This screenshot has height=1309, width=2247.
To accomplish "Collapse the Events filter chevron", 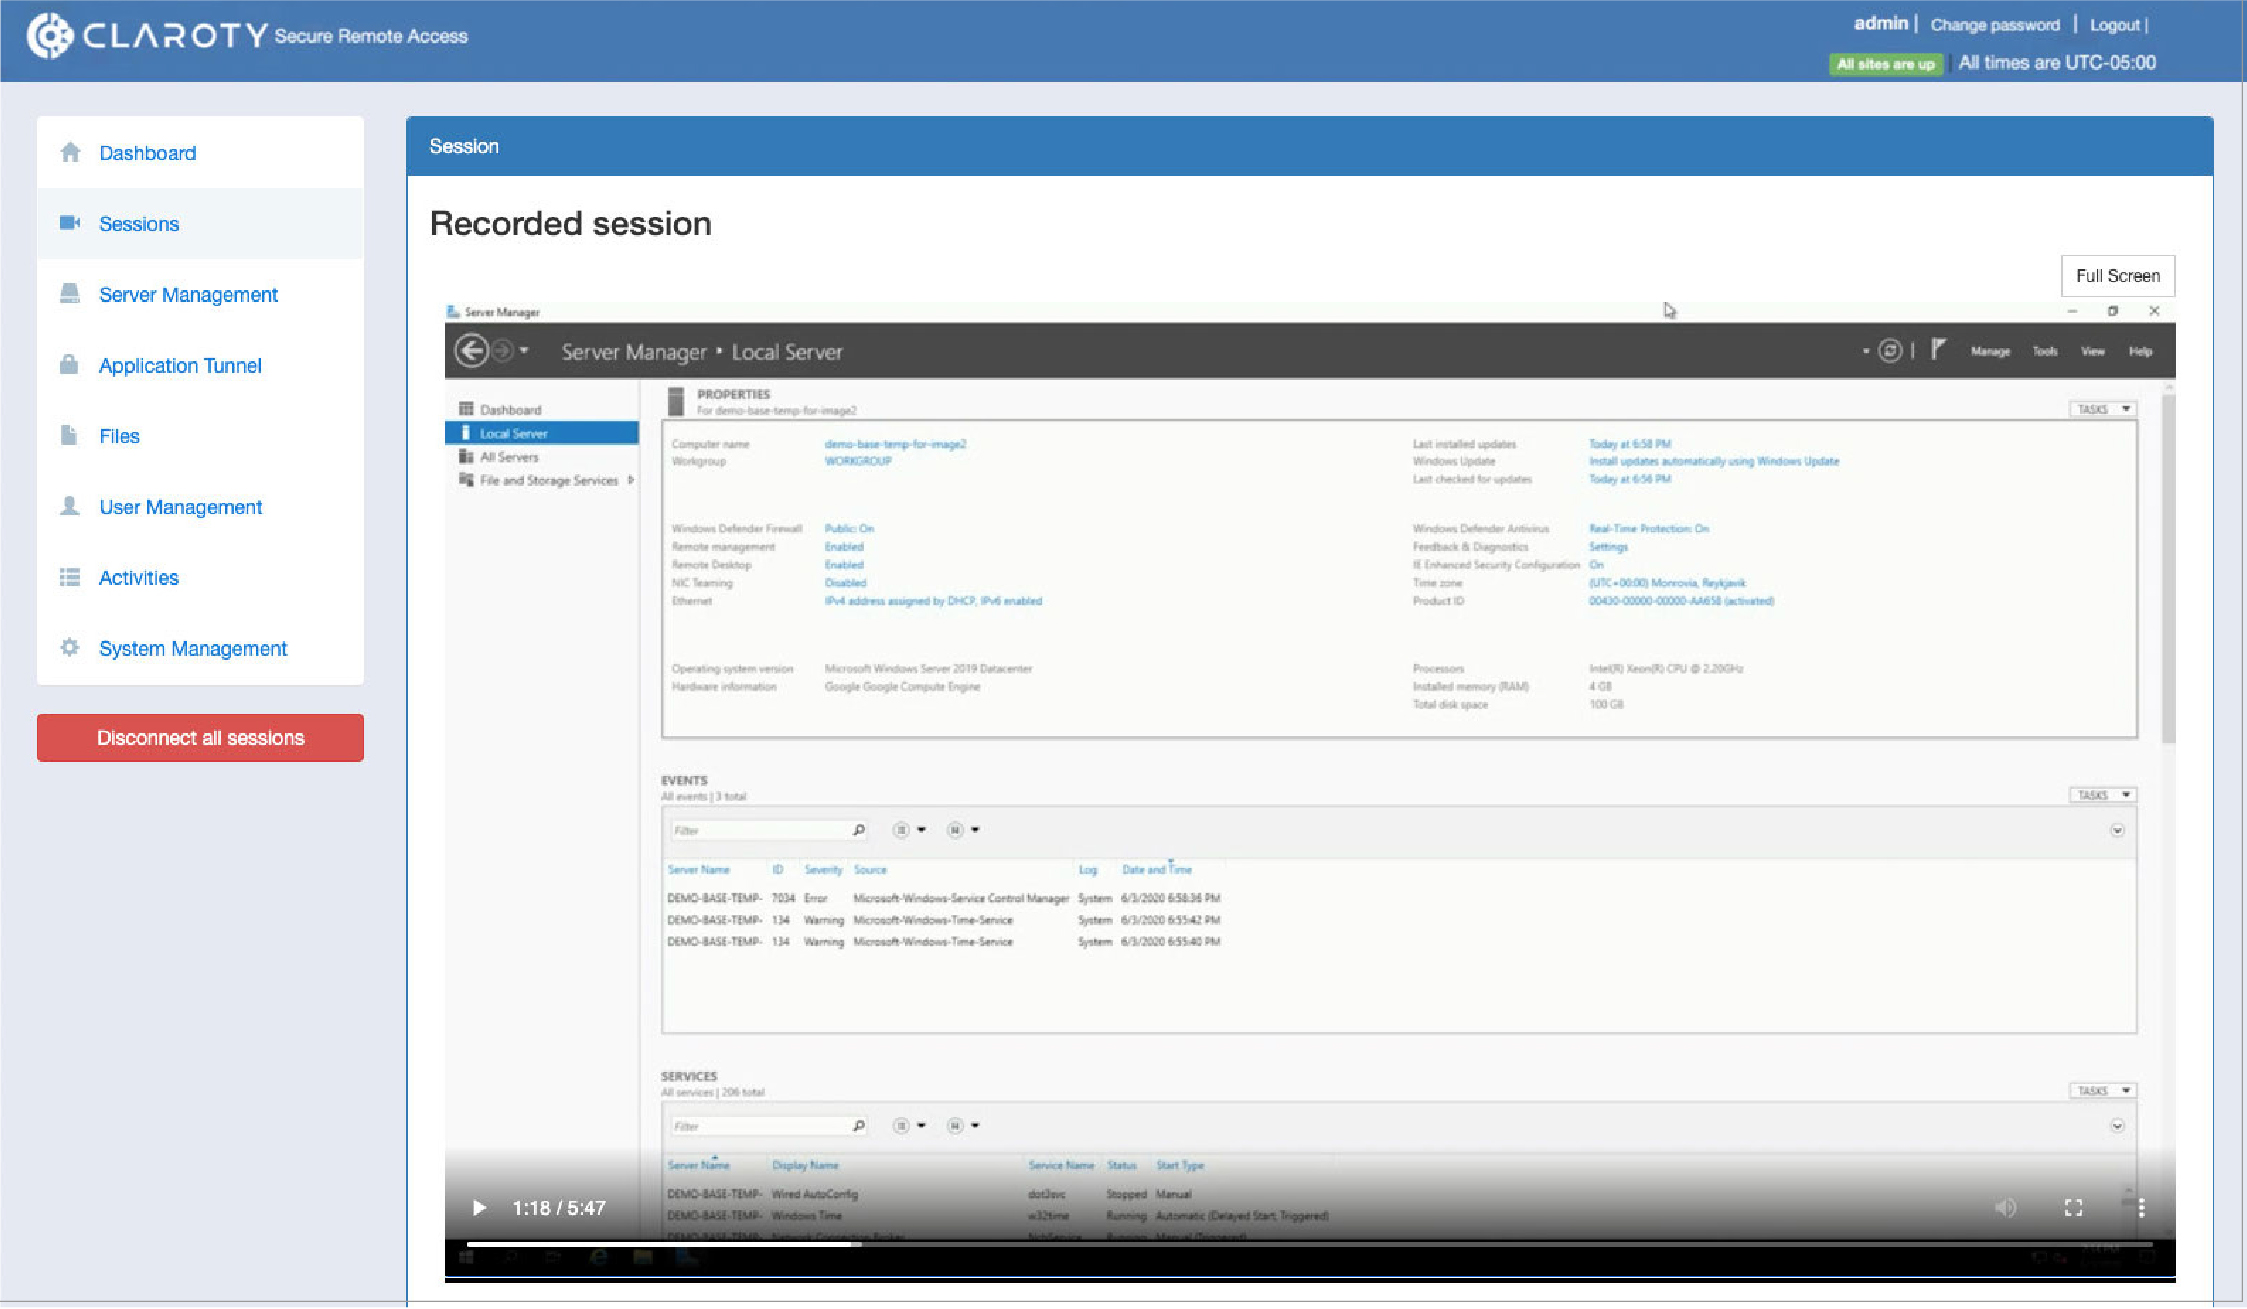I will point(2117,830).
